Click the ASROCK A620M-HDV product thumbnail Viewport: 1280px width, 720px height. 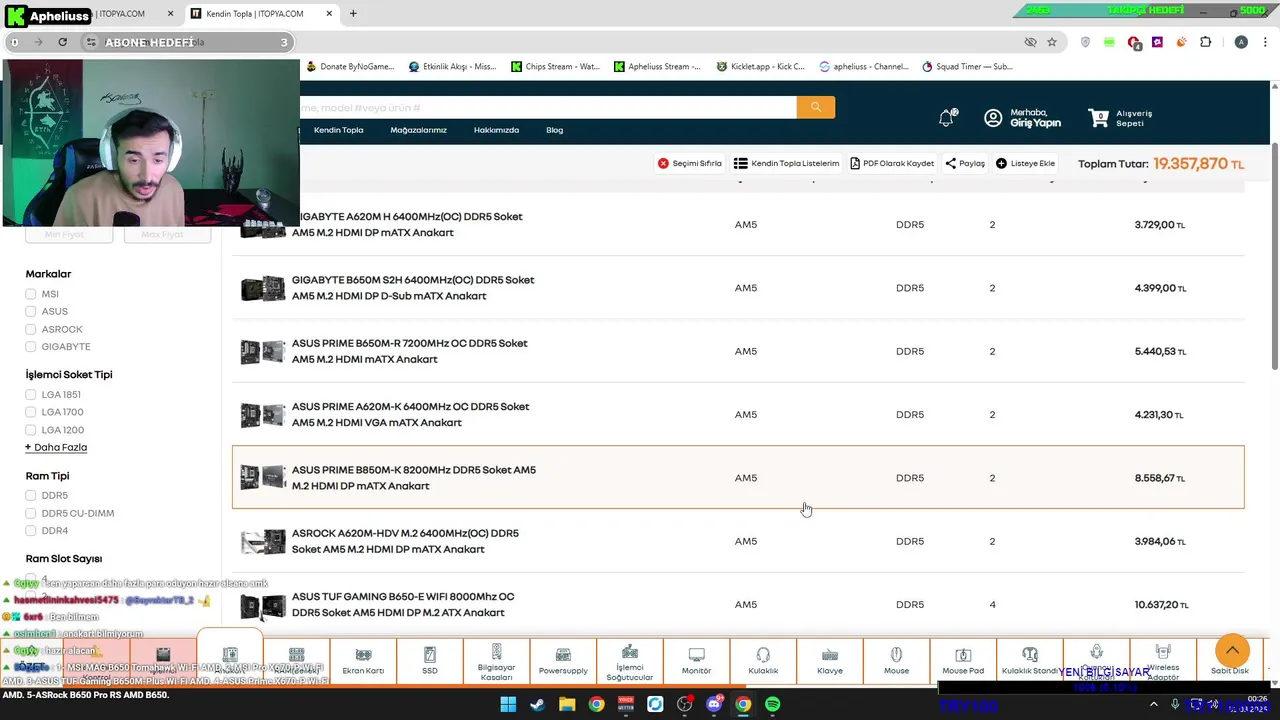[x=263, y=541]
